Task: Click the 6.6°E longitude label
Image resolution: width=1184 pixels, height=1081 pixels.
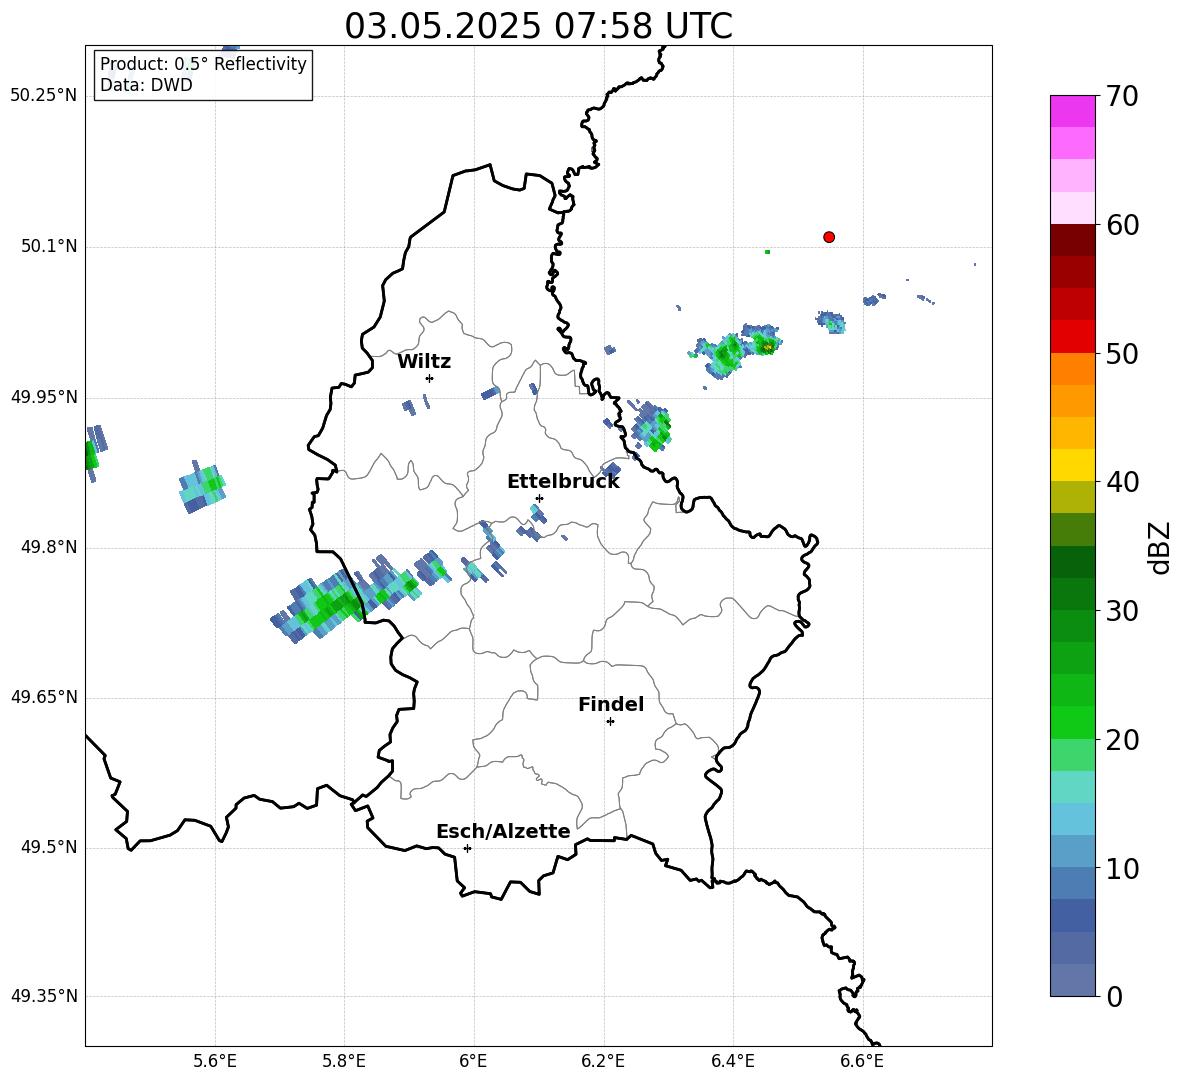Action: click(x=862, y=1061)
